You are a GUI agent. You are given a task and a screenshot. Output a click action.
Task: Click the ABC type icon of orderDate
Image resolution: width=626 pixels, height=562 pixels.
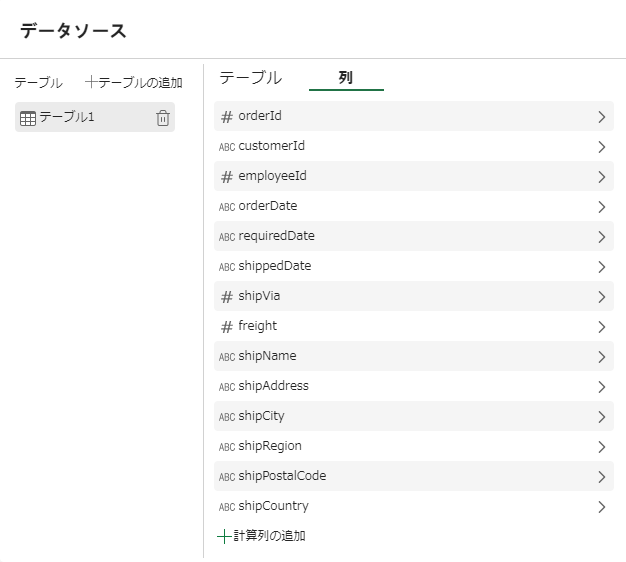point(227,207)
